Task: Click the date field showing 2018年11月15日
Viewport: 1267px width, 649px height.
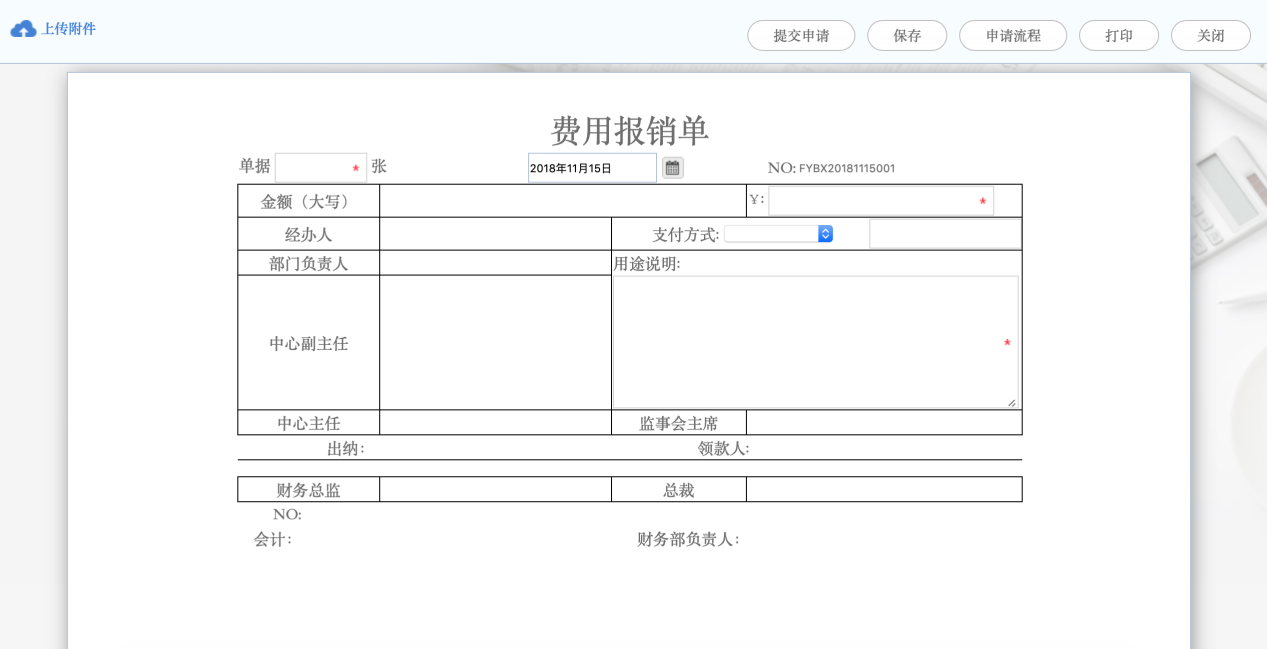Action: 590,167
